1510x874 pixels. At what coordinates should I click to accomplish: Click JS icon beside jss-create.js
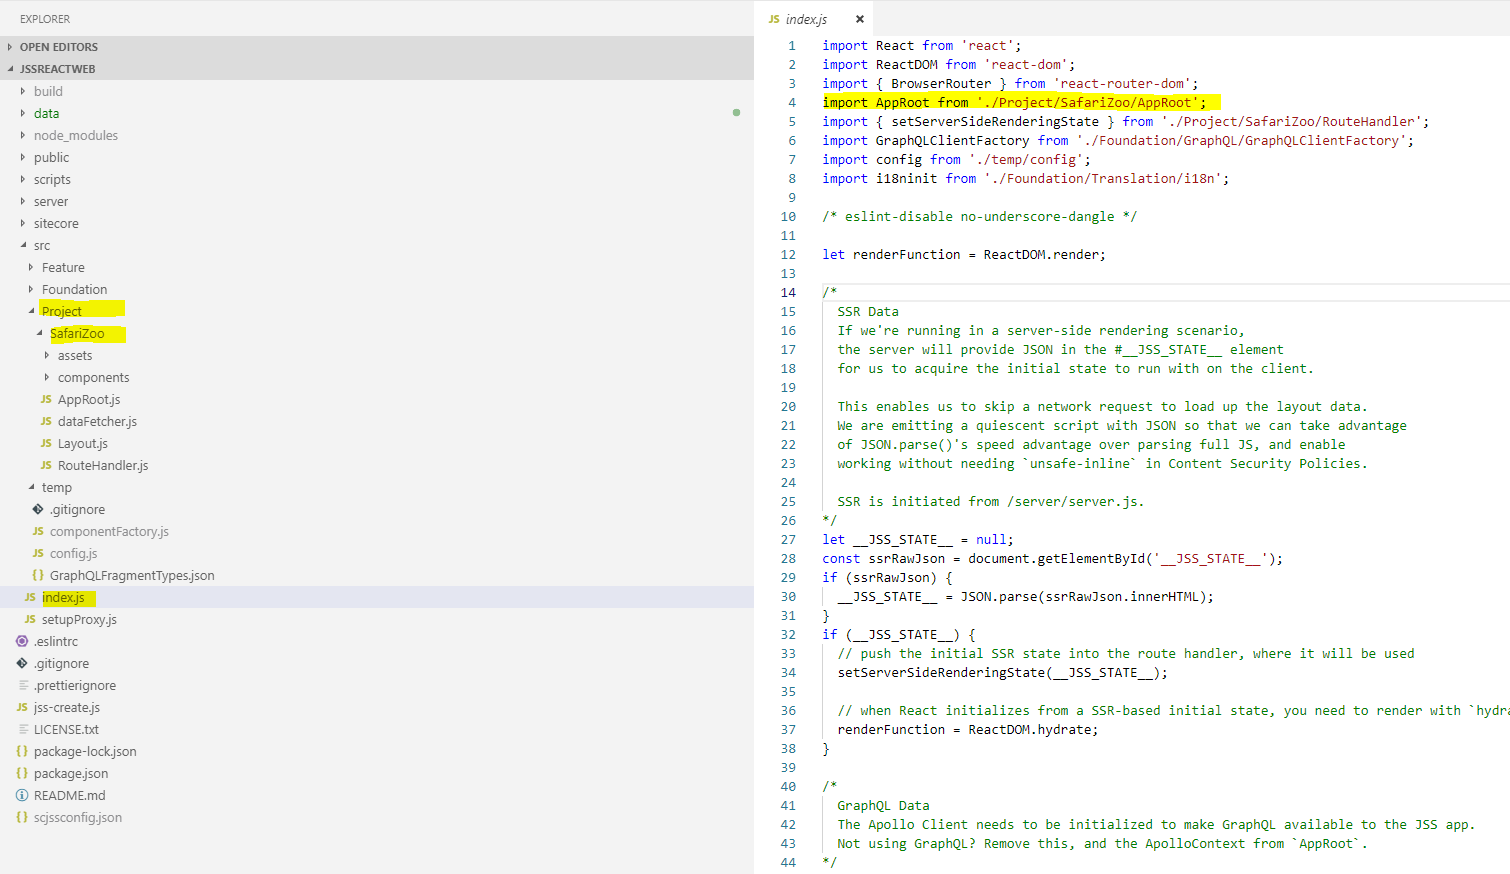coord(22,707)
